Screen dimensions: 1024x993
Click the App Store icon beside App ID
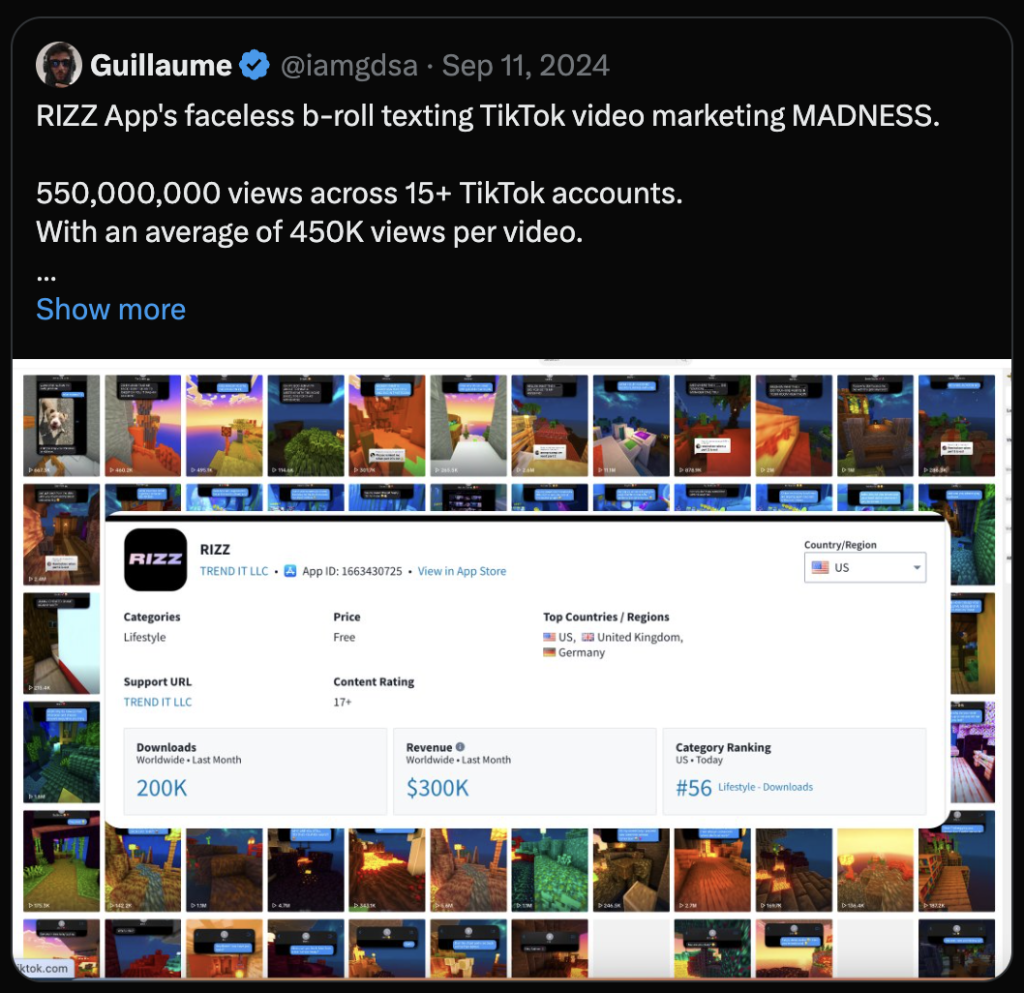(291, 571)
